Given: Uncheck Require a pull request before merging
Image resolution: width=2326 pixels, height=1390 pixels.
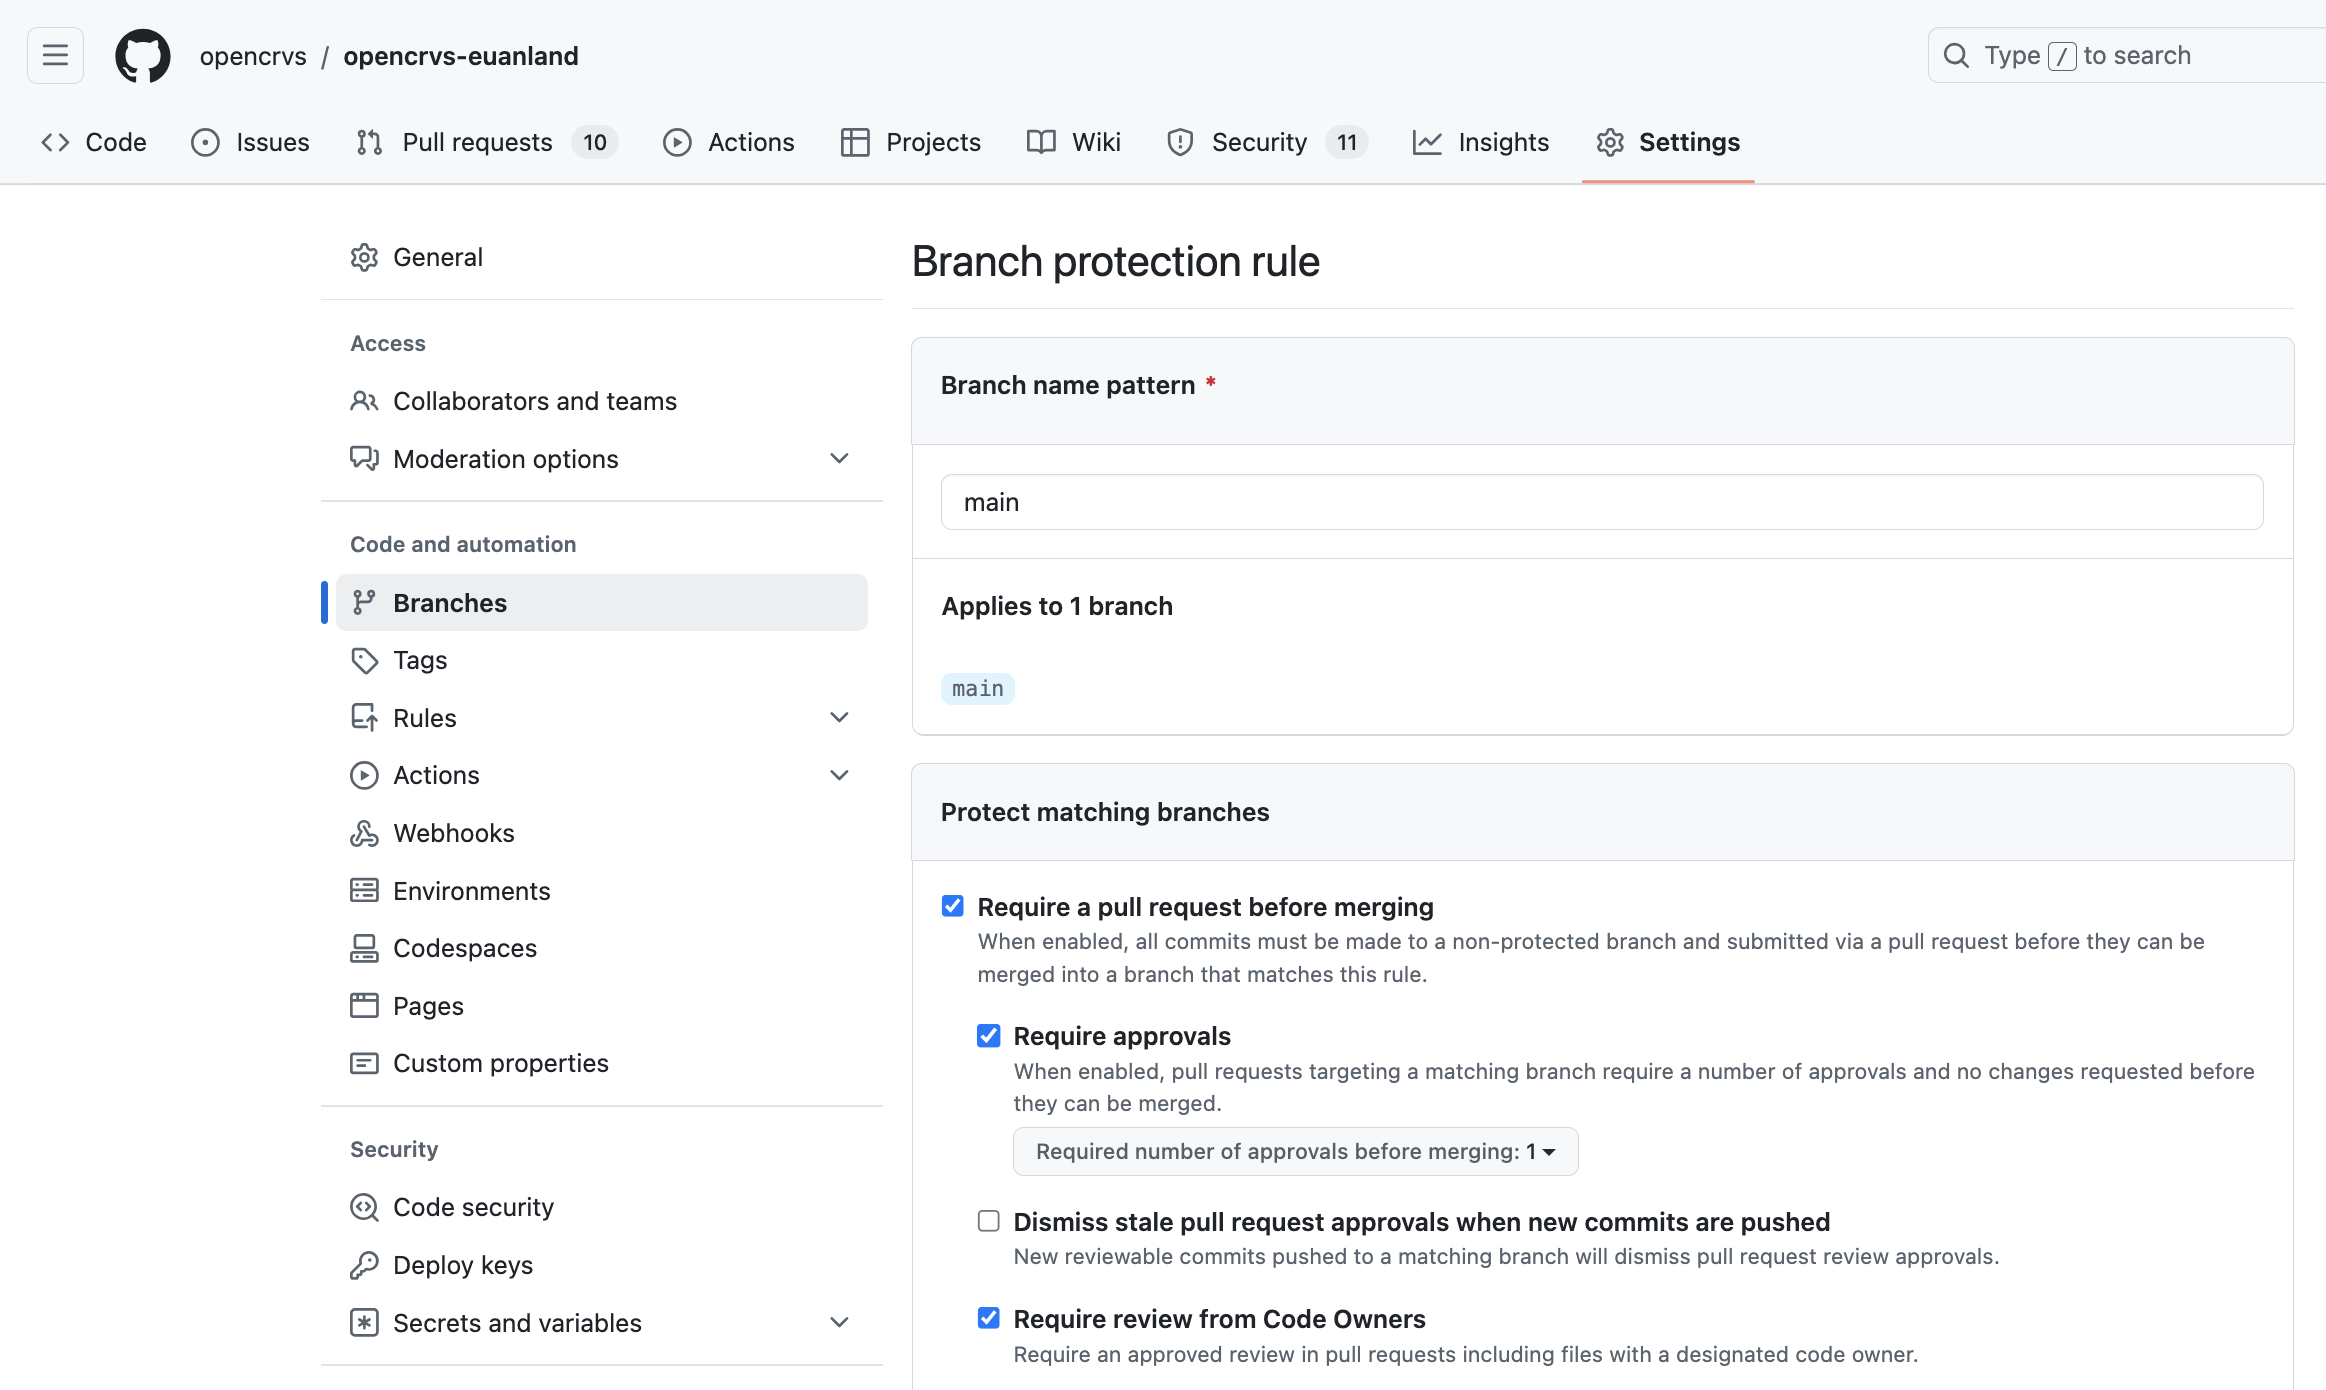Looking at the screenshot, I should (x=953, y=906).
